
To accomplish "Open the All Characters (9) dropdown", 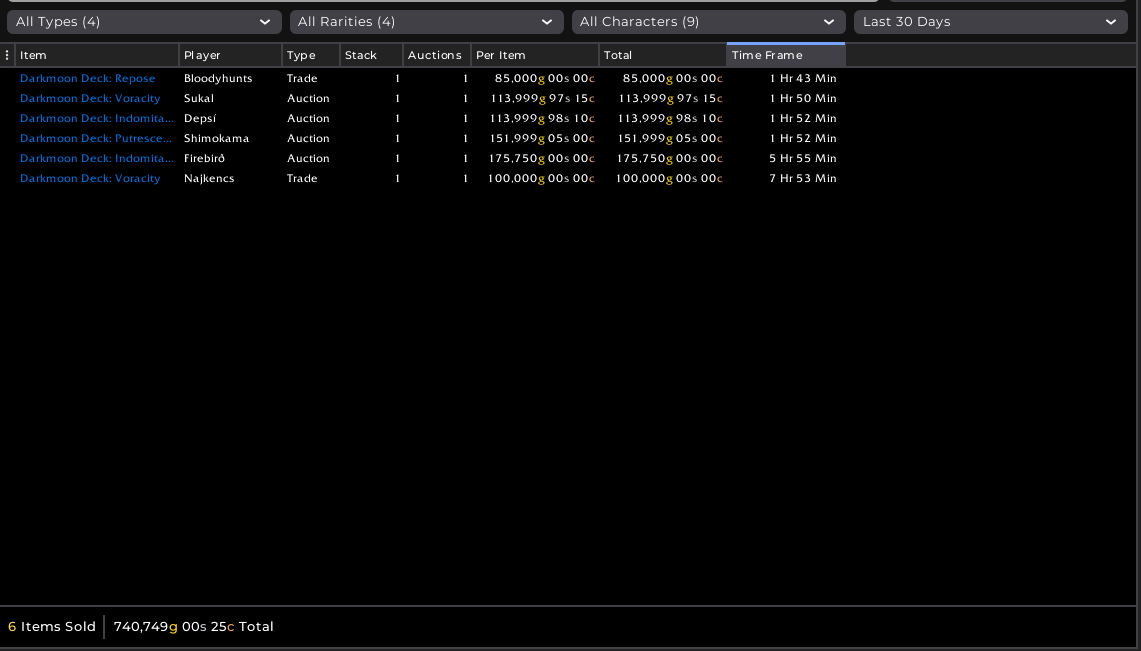I will (x=709, y=22).
